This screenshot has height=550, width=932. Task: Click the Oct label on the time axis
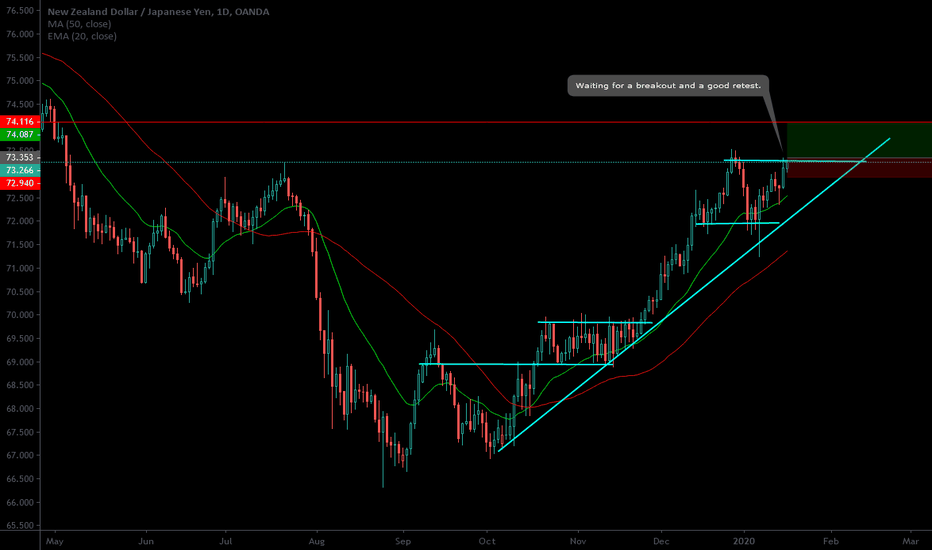pyautogui.click(x=488, y=540)
